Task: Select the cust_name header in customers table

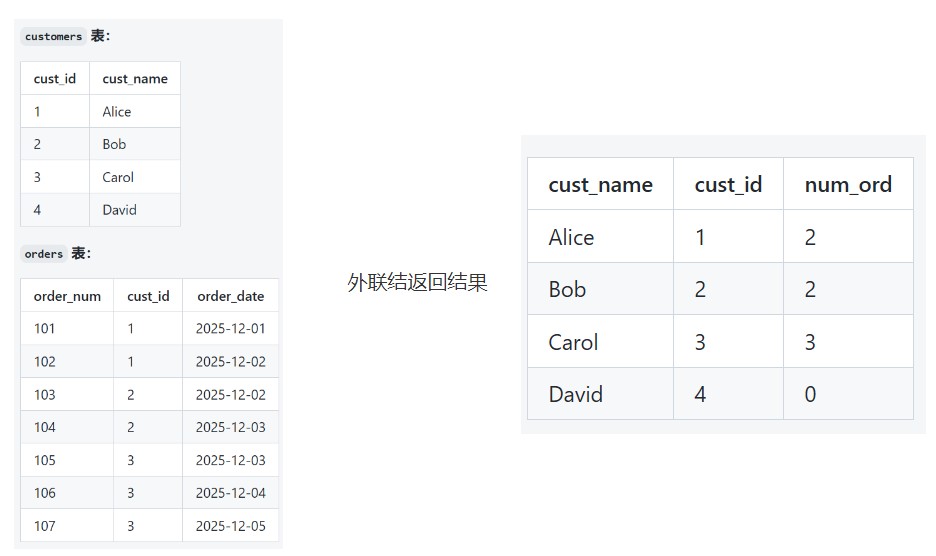Action: 135,79
